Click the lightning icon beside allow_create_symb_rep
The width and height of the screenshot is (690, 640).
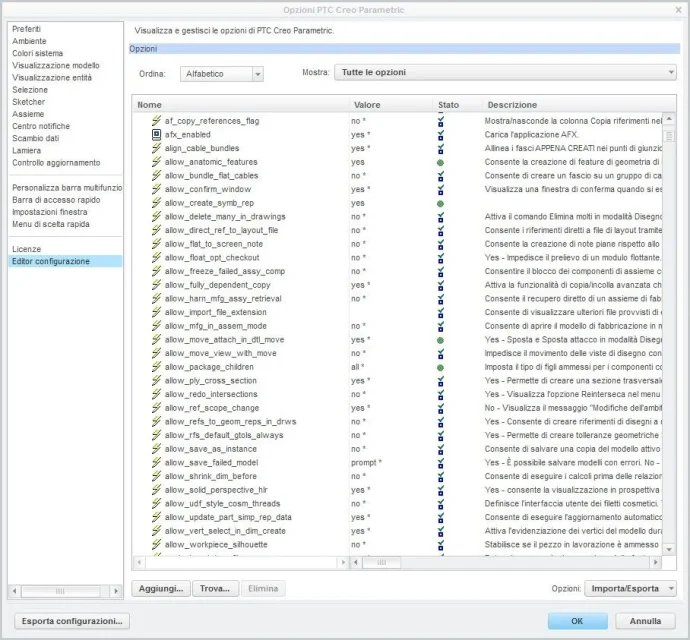point(156,202)
